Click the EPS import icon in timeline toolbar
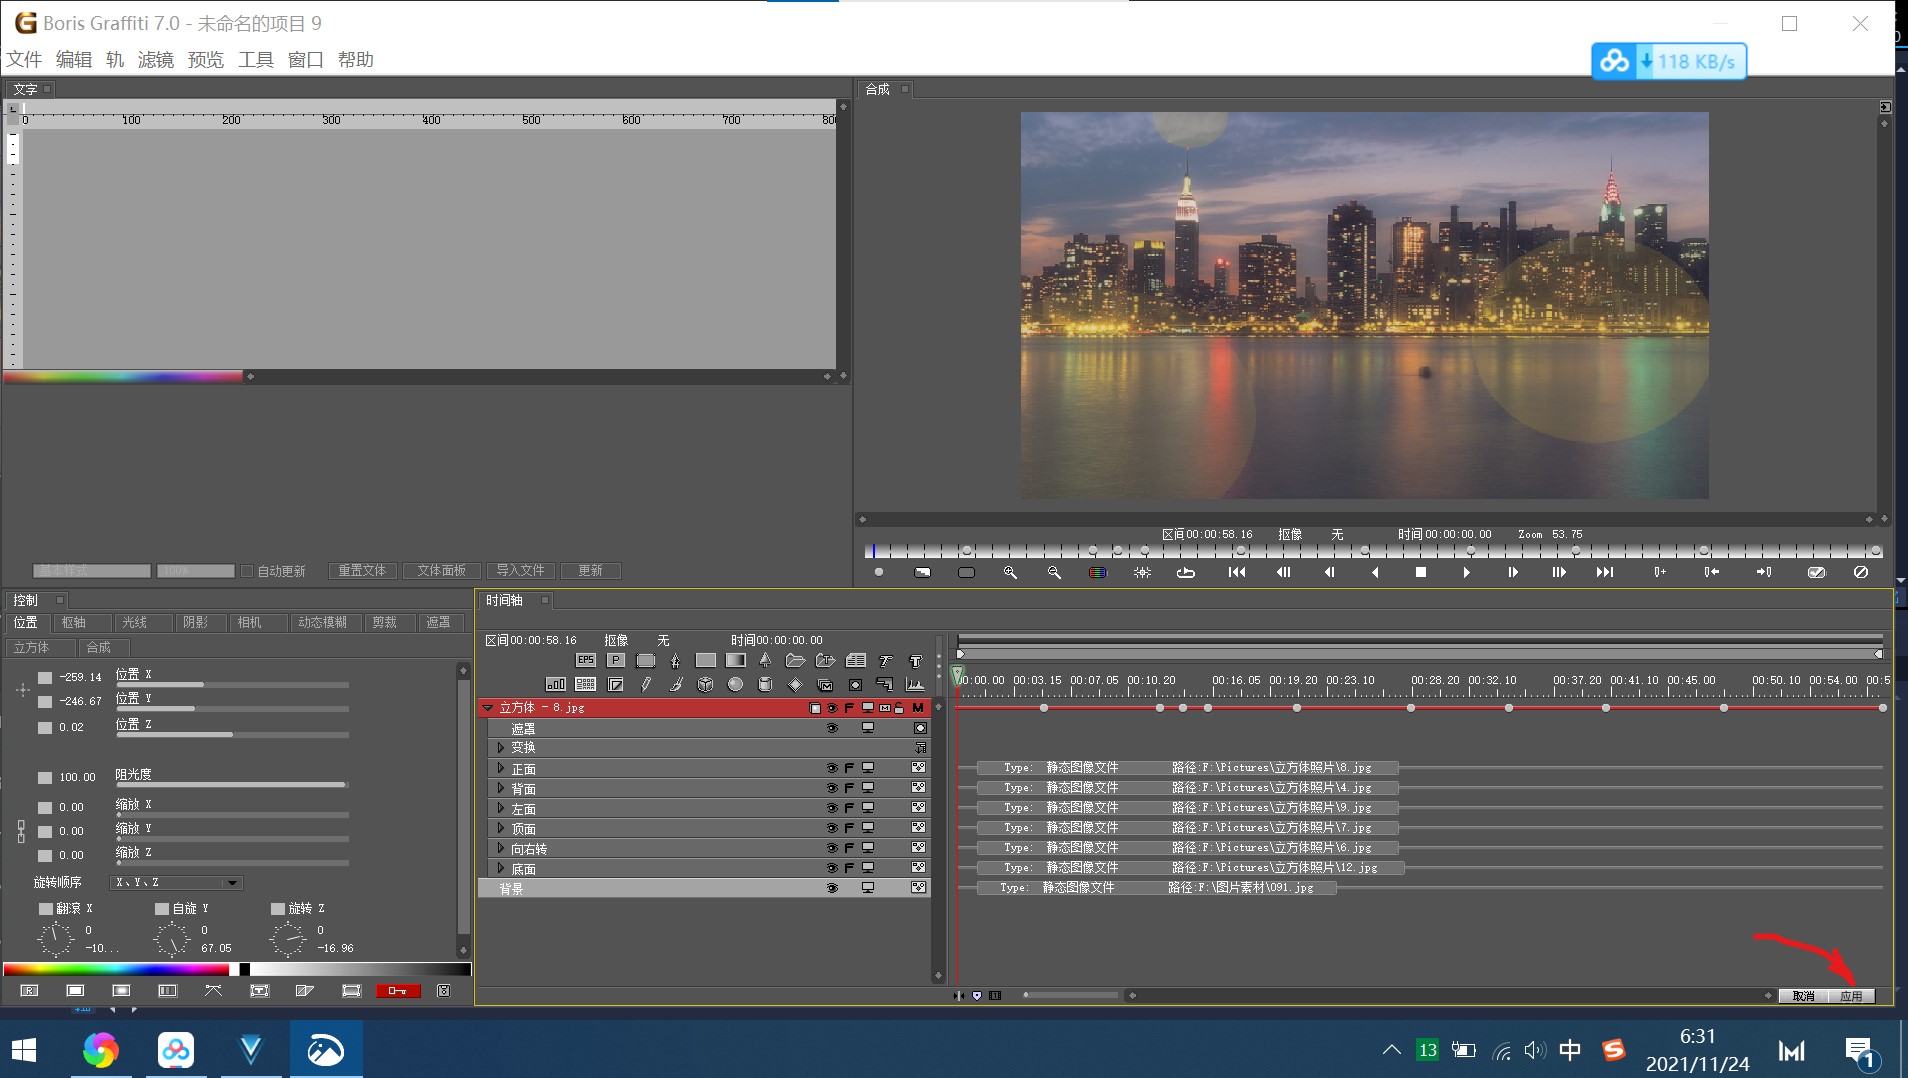 click(x=586, y=660)
